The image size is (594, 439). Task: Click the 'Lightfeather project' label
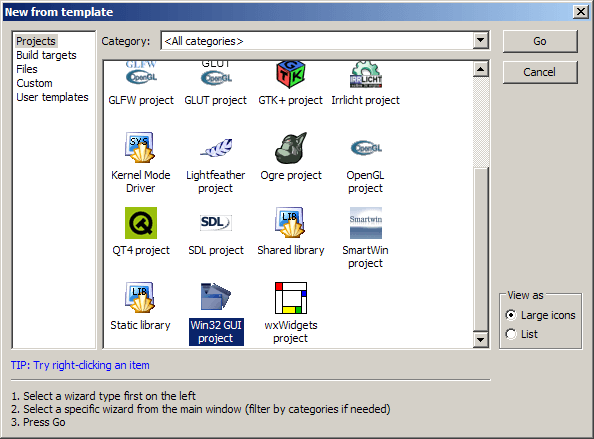[x=216, y=181]
